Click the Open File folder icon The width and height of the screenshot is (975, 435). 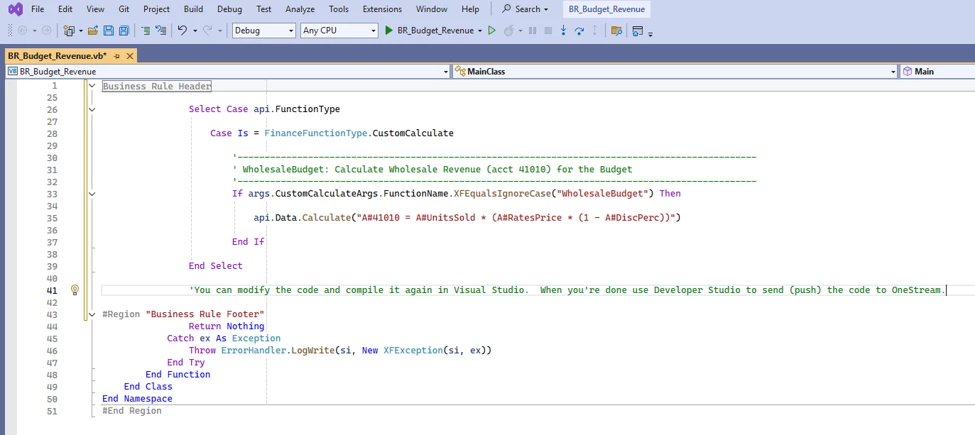click(x=93, y=30)
